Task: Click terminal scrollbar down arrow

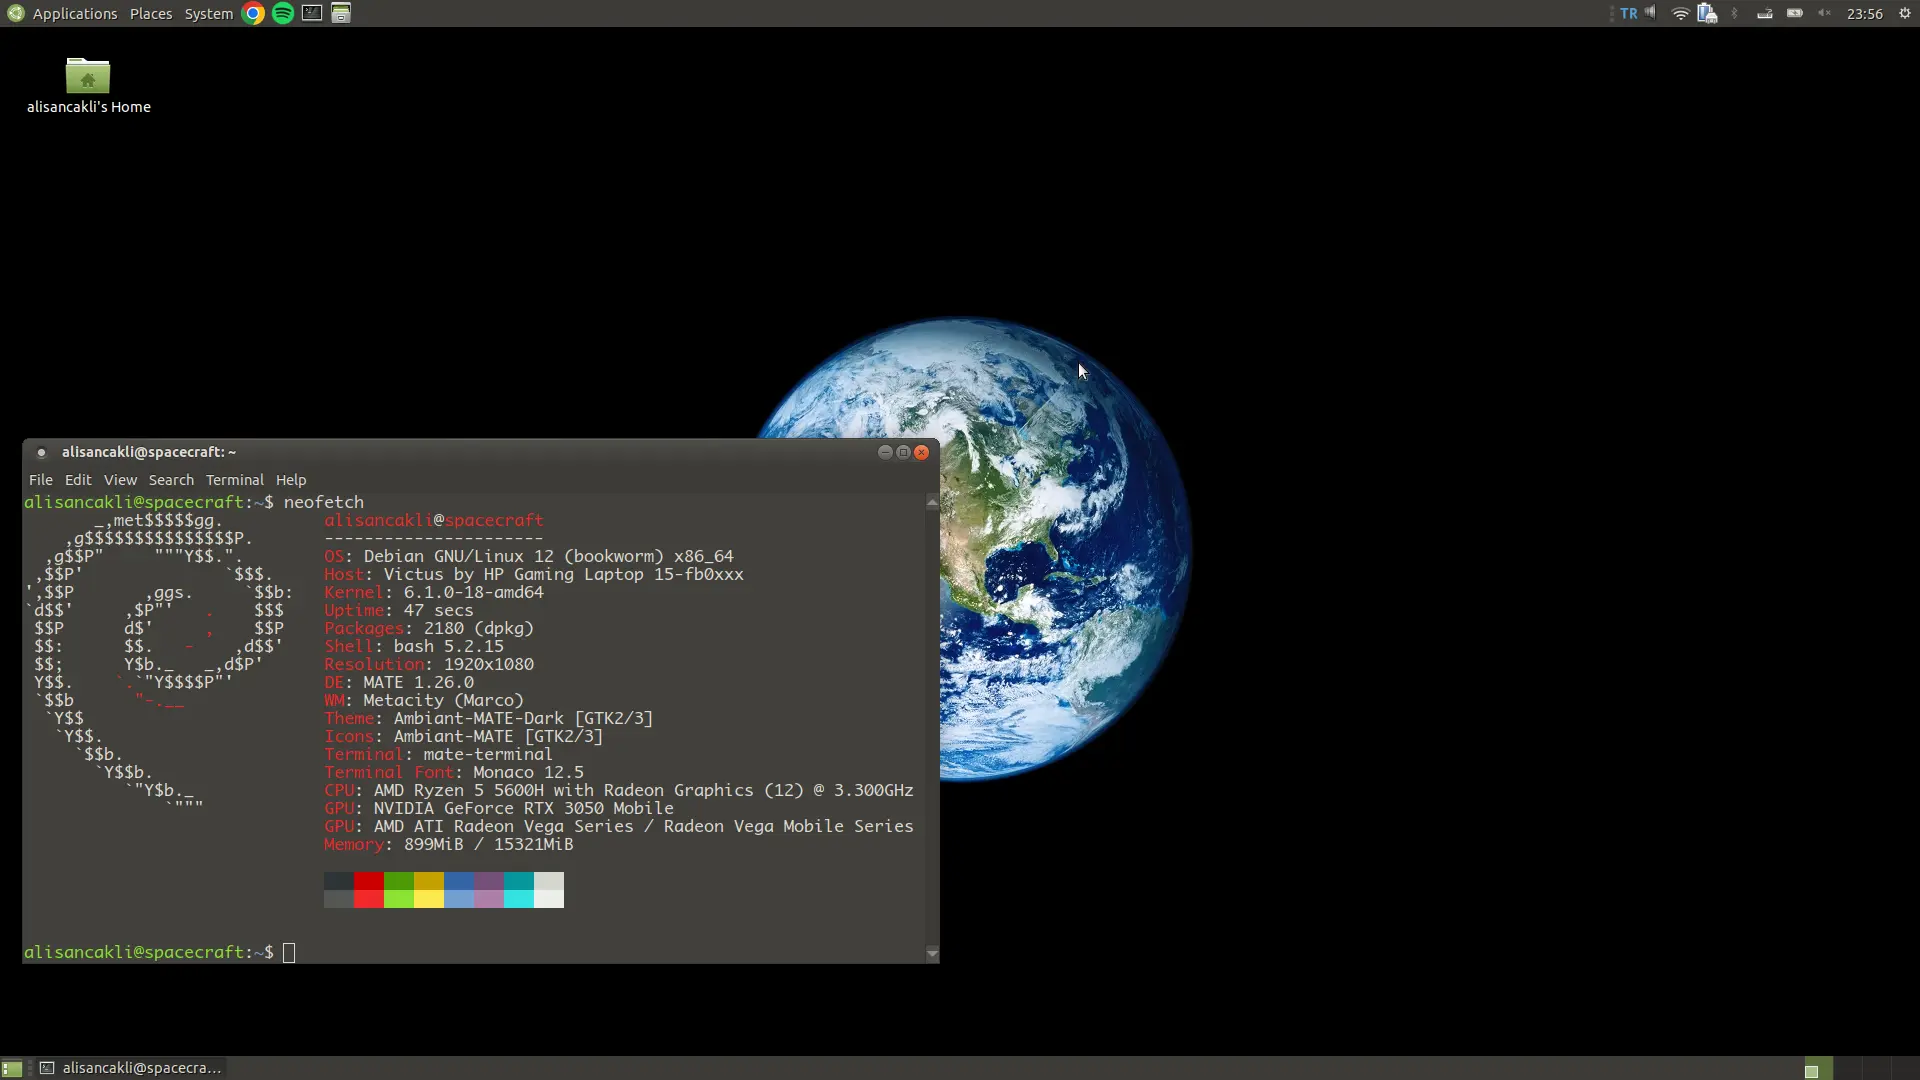Action: [932, 954]
